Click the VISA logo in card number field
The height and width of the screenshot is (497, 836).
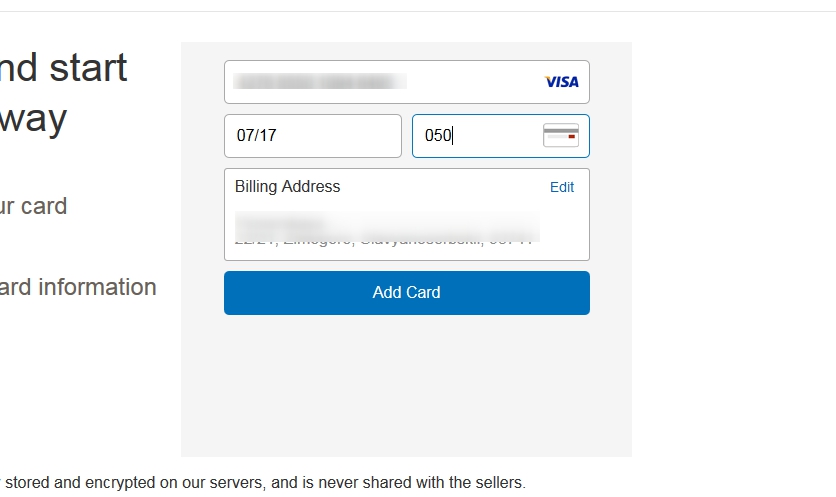pyautogui.click(x=561, y=82)
